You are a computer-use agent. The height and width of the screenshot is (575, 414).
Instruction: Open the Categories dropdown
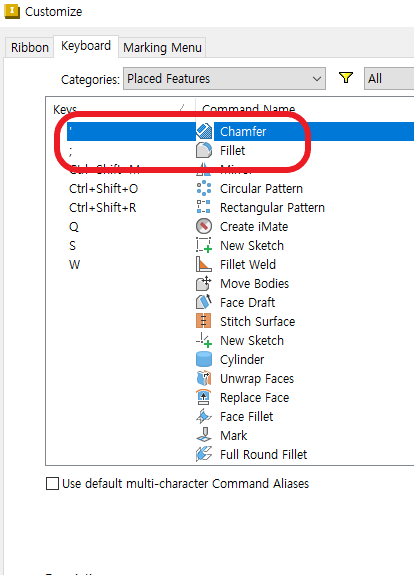coord(224,78)
